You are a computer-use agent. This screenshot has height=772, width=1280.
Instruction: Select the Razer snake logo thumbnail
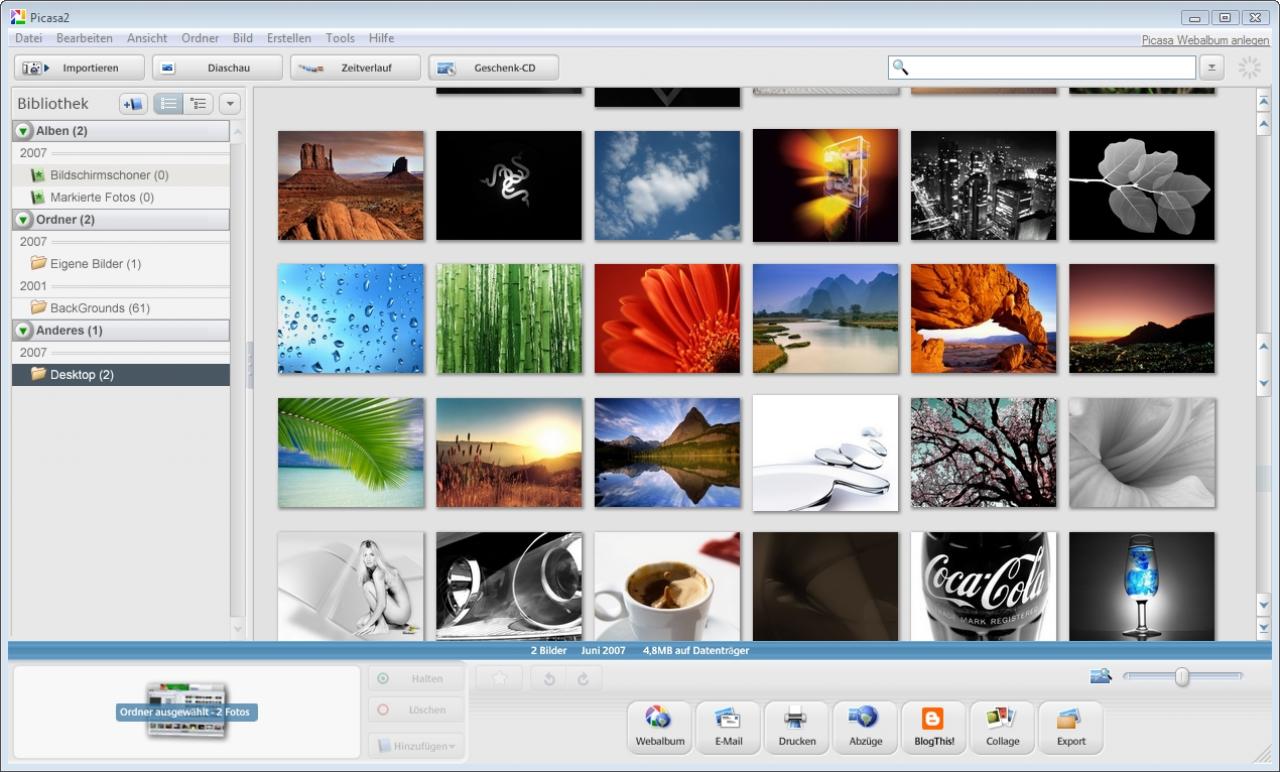click(509, 185)
